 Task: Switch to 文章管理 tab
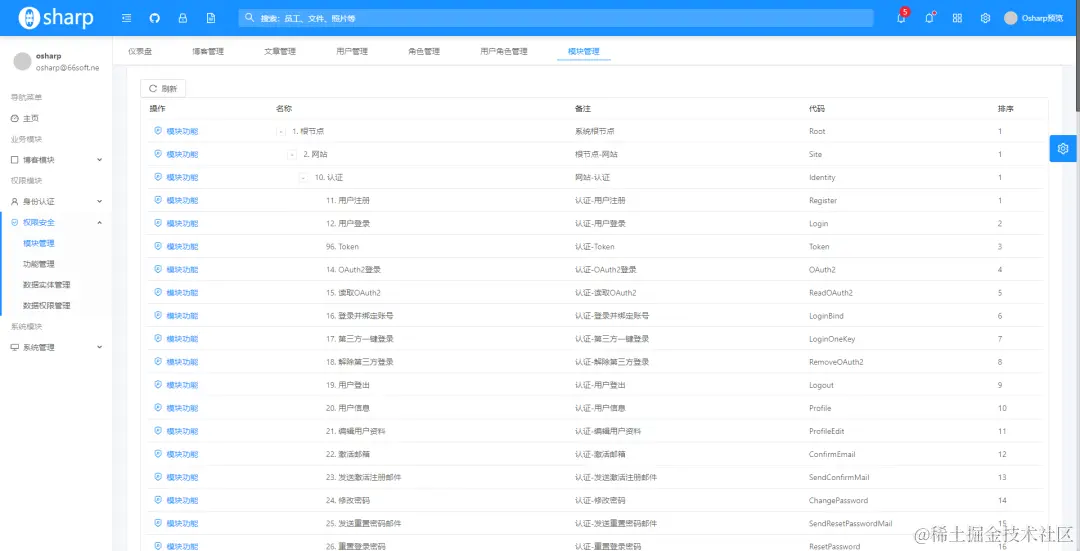pos(280,51)
